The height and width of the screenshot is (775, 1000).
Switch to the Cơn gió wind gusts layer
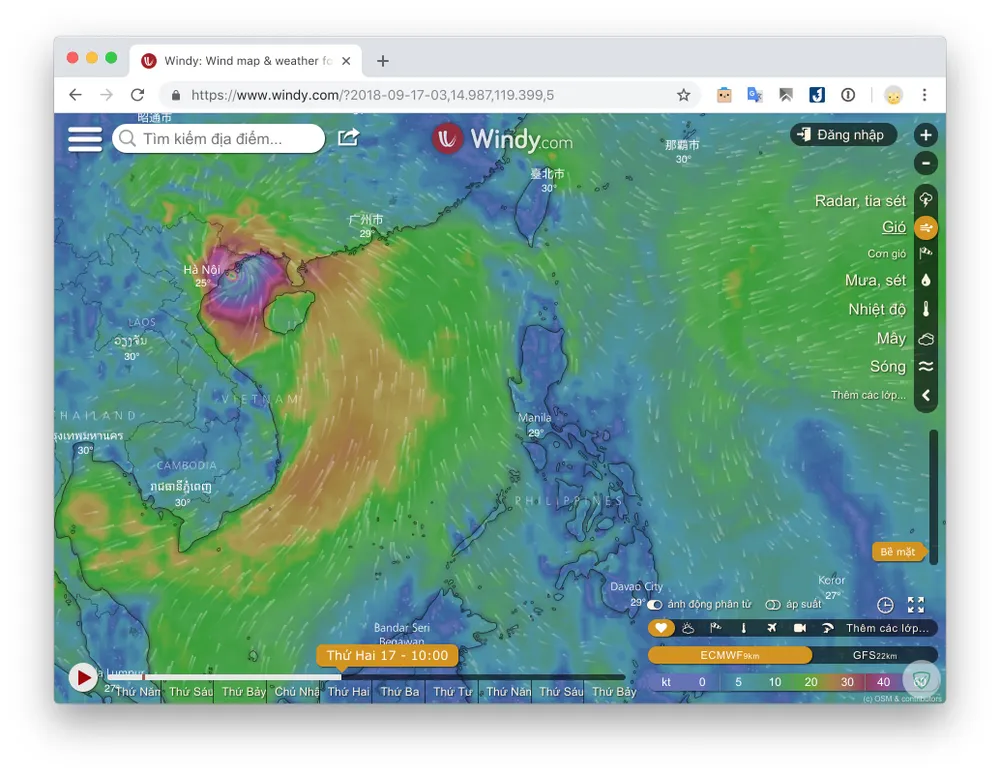[926, 254]
